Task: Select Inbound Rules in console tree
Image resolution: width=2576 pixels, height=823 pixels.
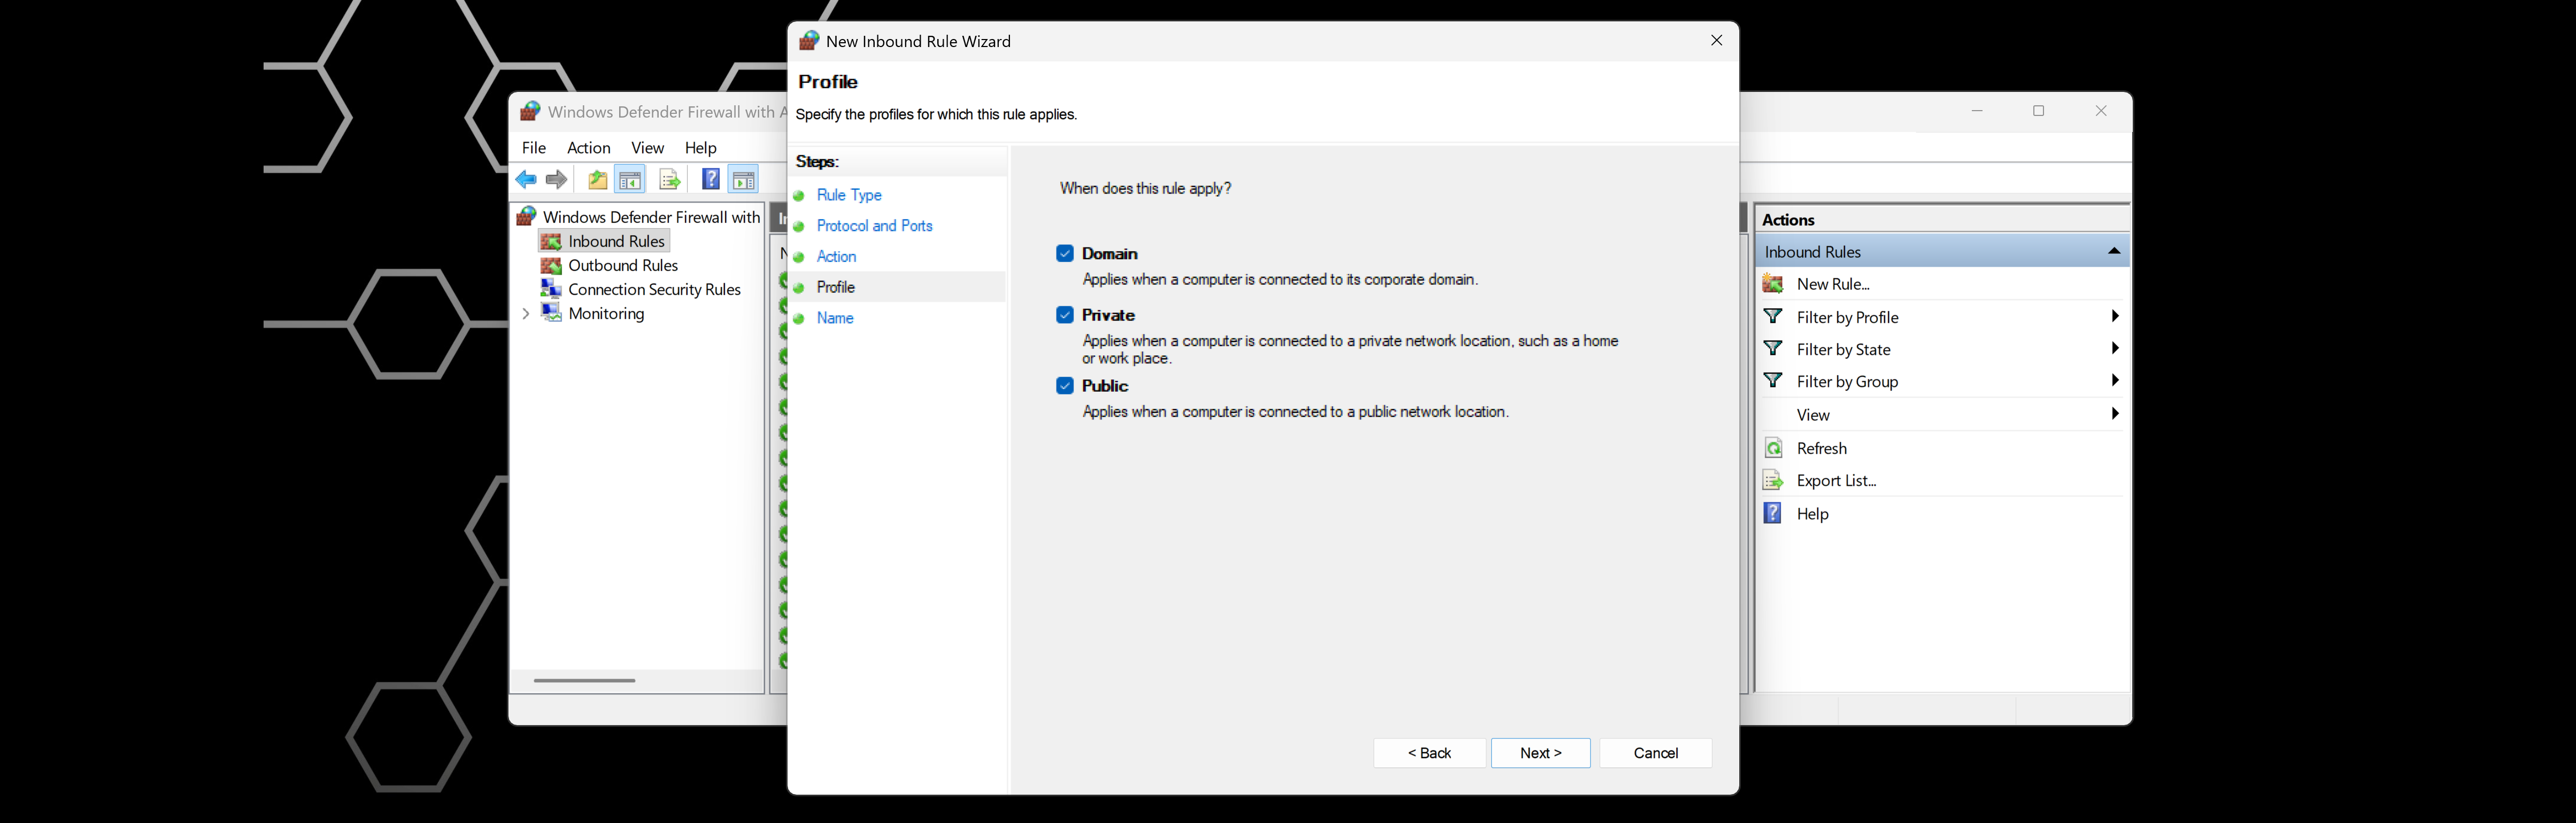Action: click(616, 241)
